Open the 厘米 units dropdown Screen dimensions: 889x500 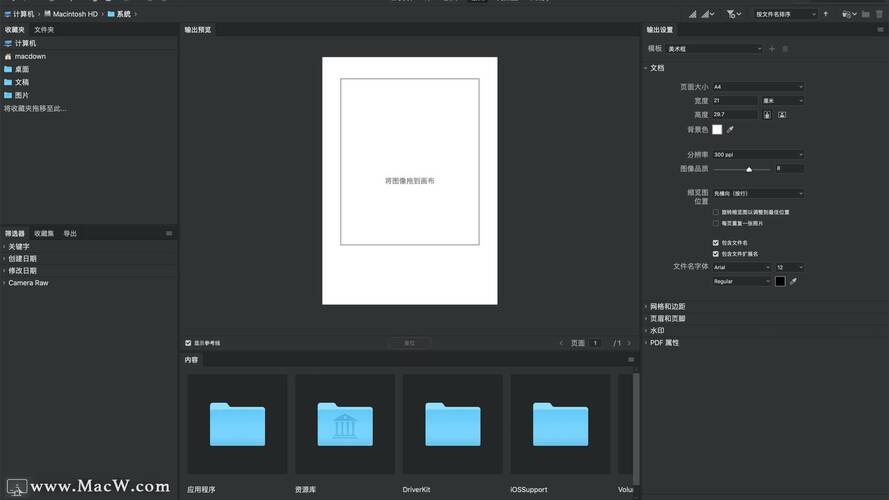(x=783, y=100)
